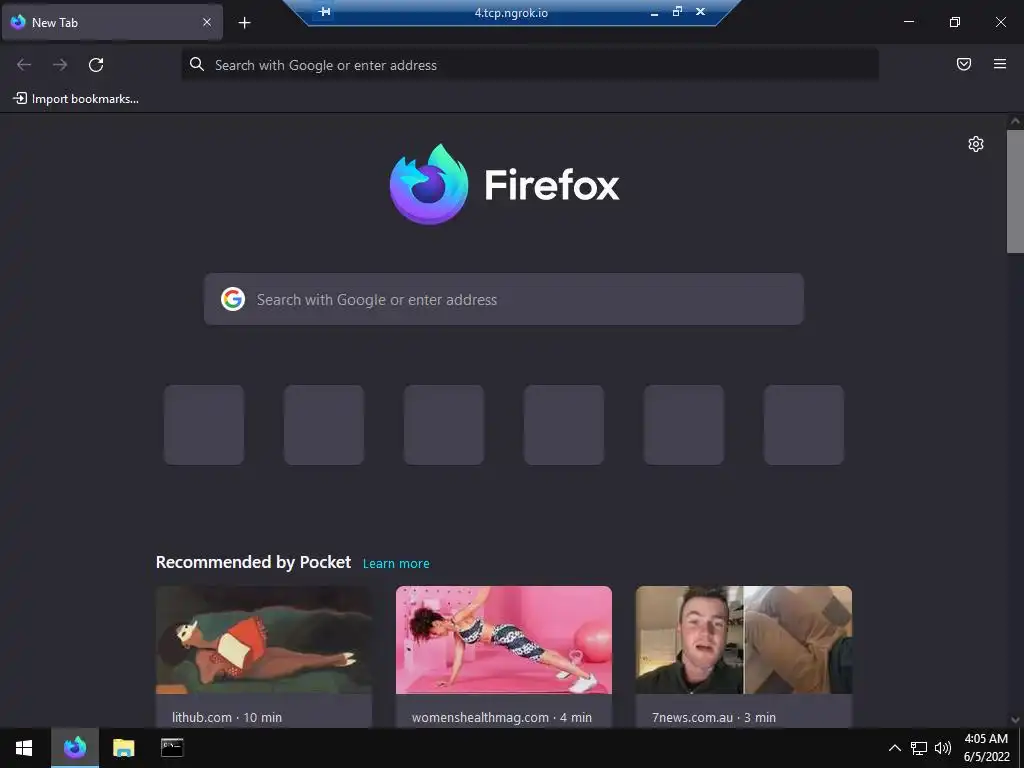Viewport: 1024px width, 768px height.
Task: Show hidden system tray icons
Action: [x=895, y=748]
